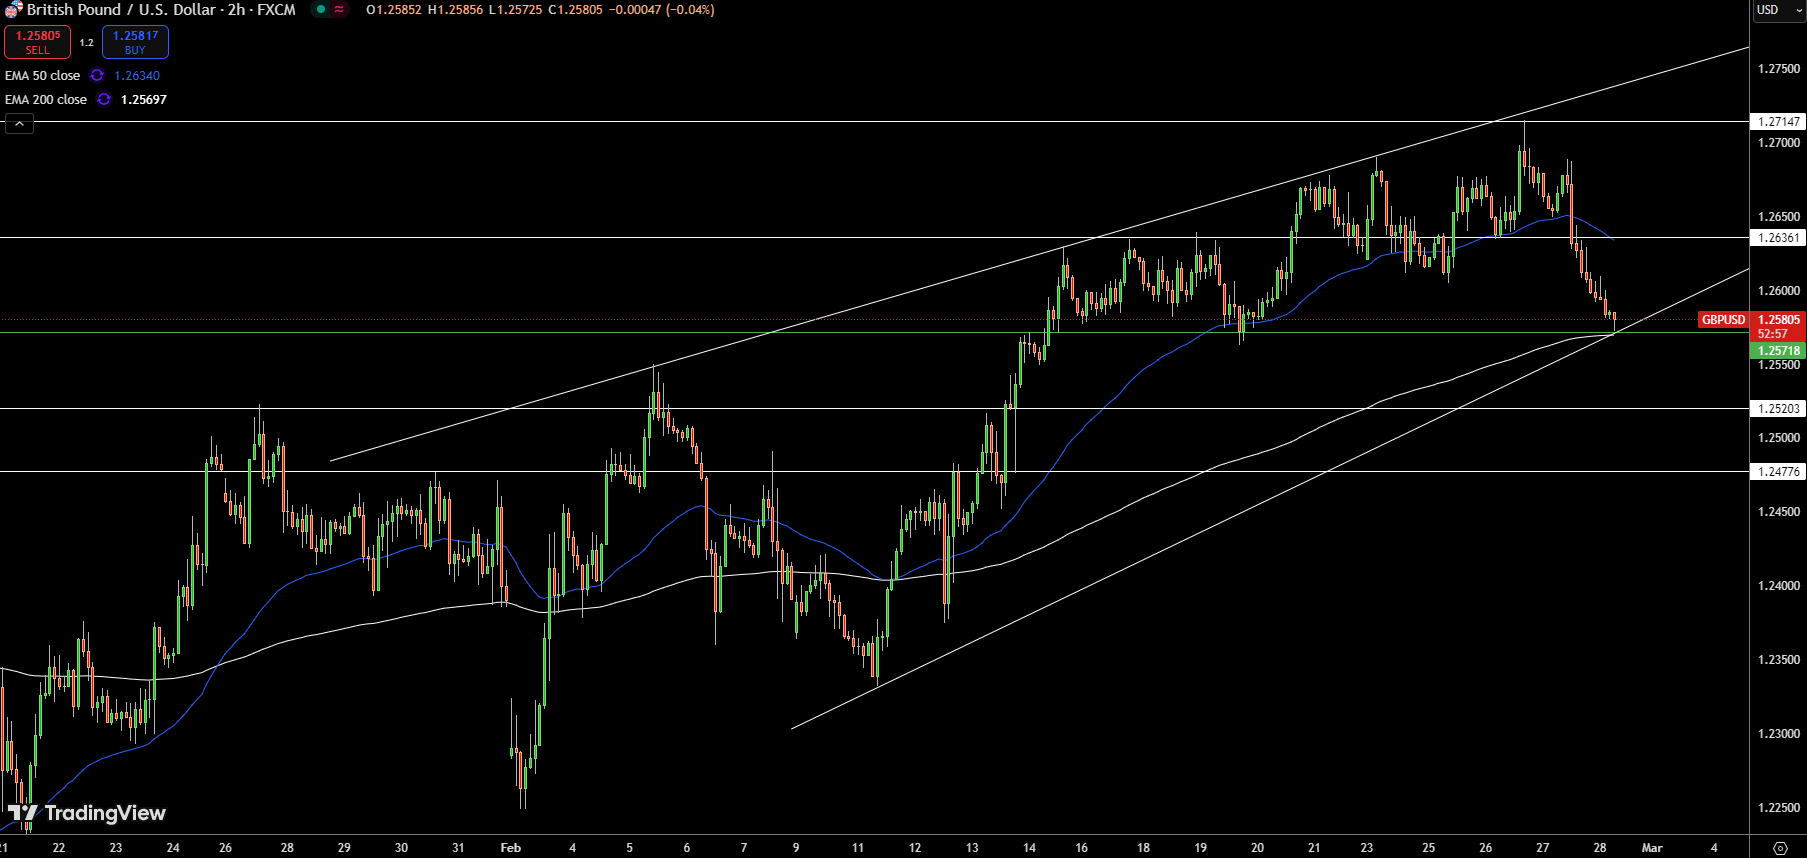Click the change value −0.00047 (−0.04%)
Screen dimensions: 1807x858
(x=662, y=10)
